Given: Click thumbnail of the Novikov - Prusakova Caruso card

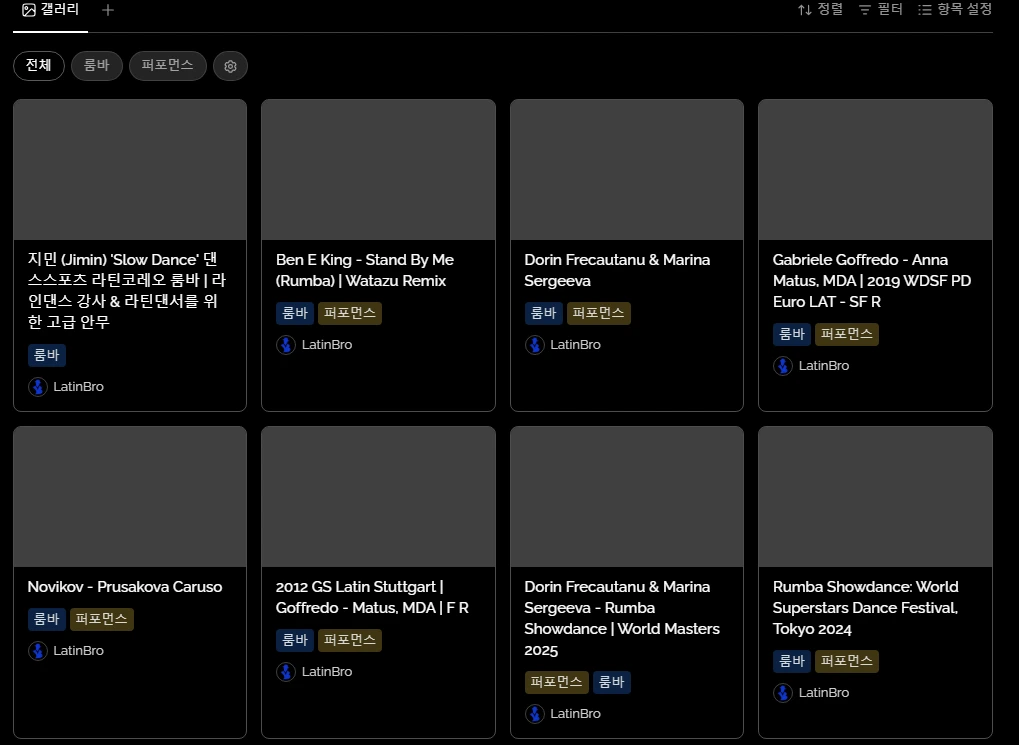Looking at the screenshot, I should tap(130, 497).
